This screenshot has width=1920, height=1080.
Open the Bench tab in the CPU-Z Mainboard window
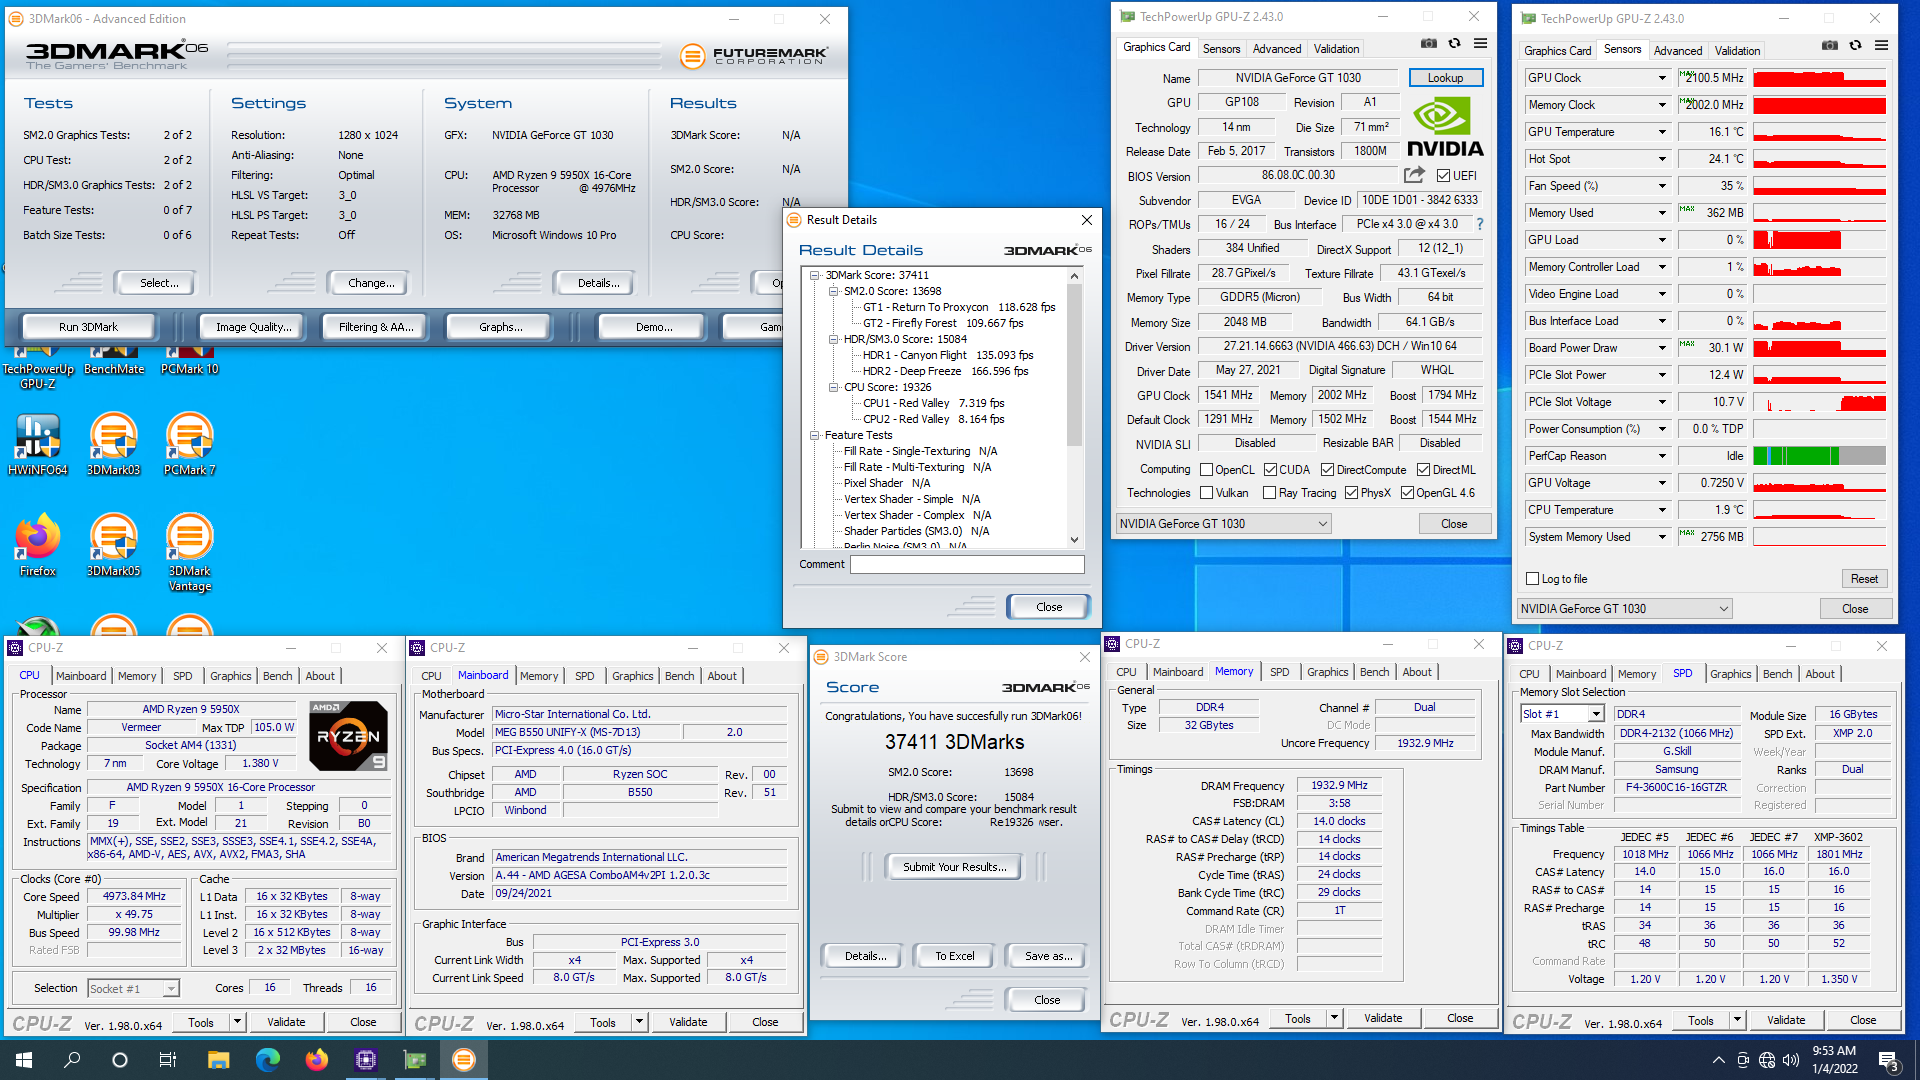pos(679,676)
